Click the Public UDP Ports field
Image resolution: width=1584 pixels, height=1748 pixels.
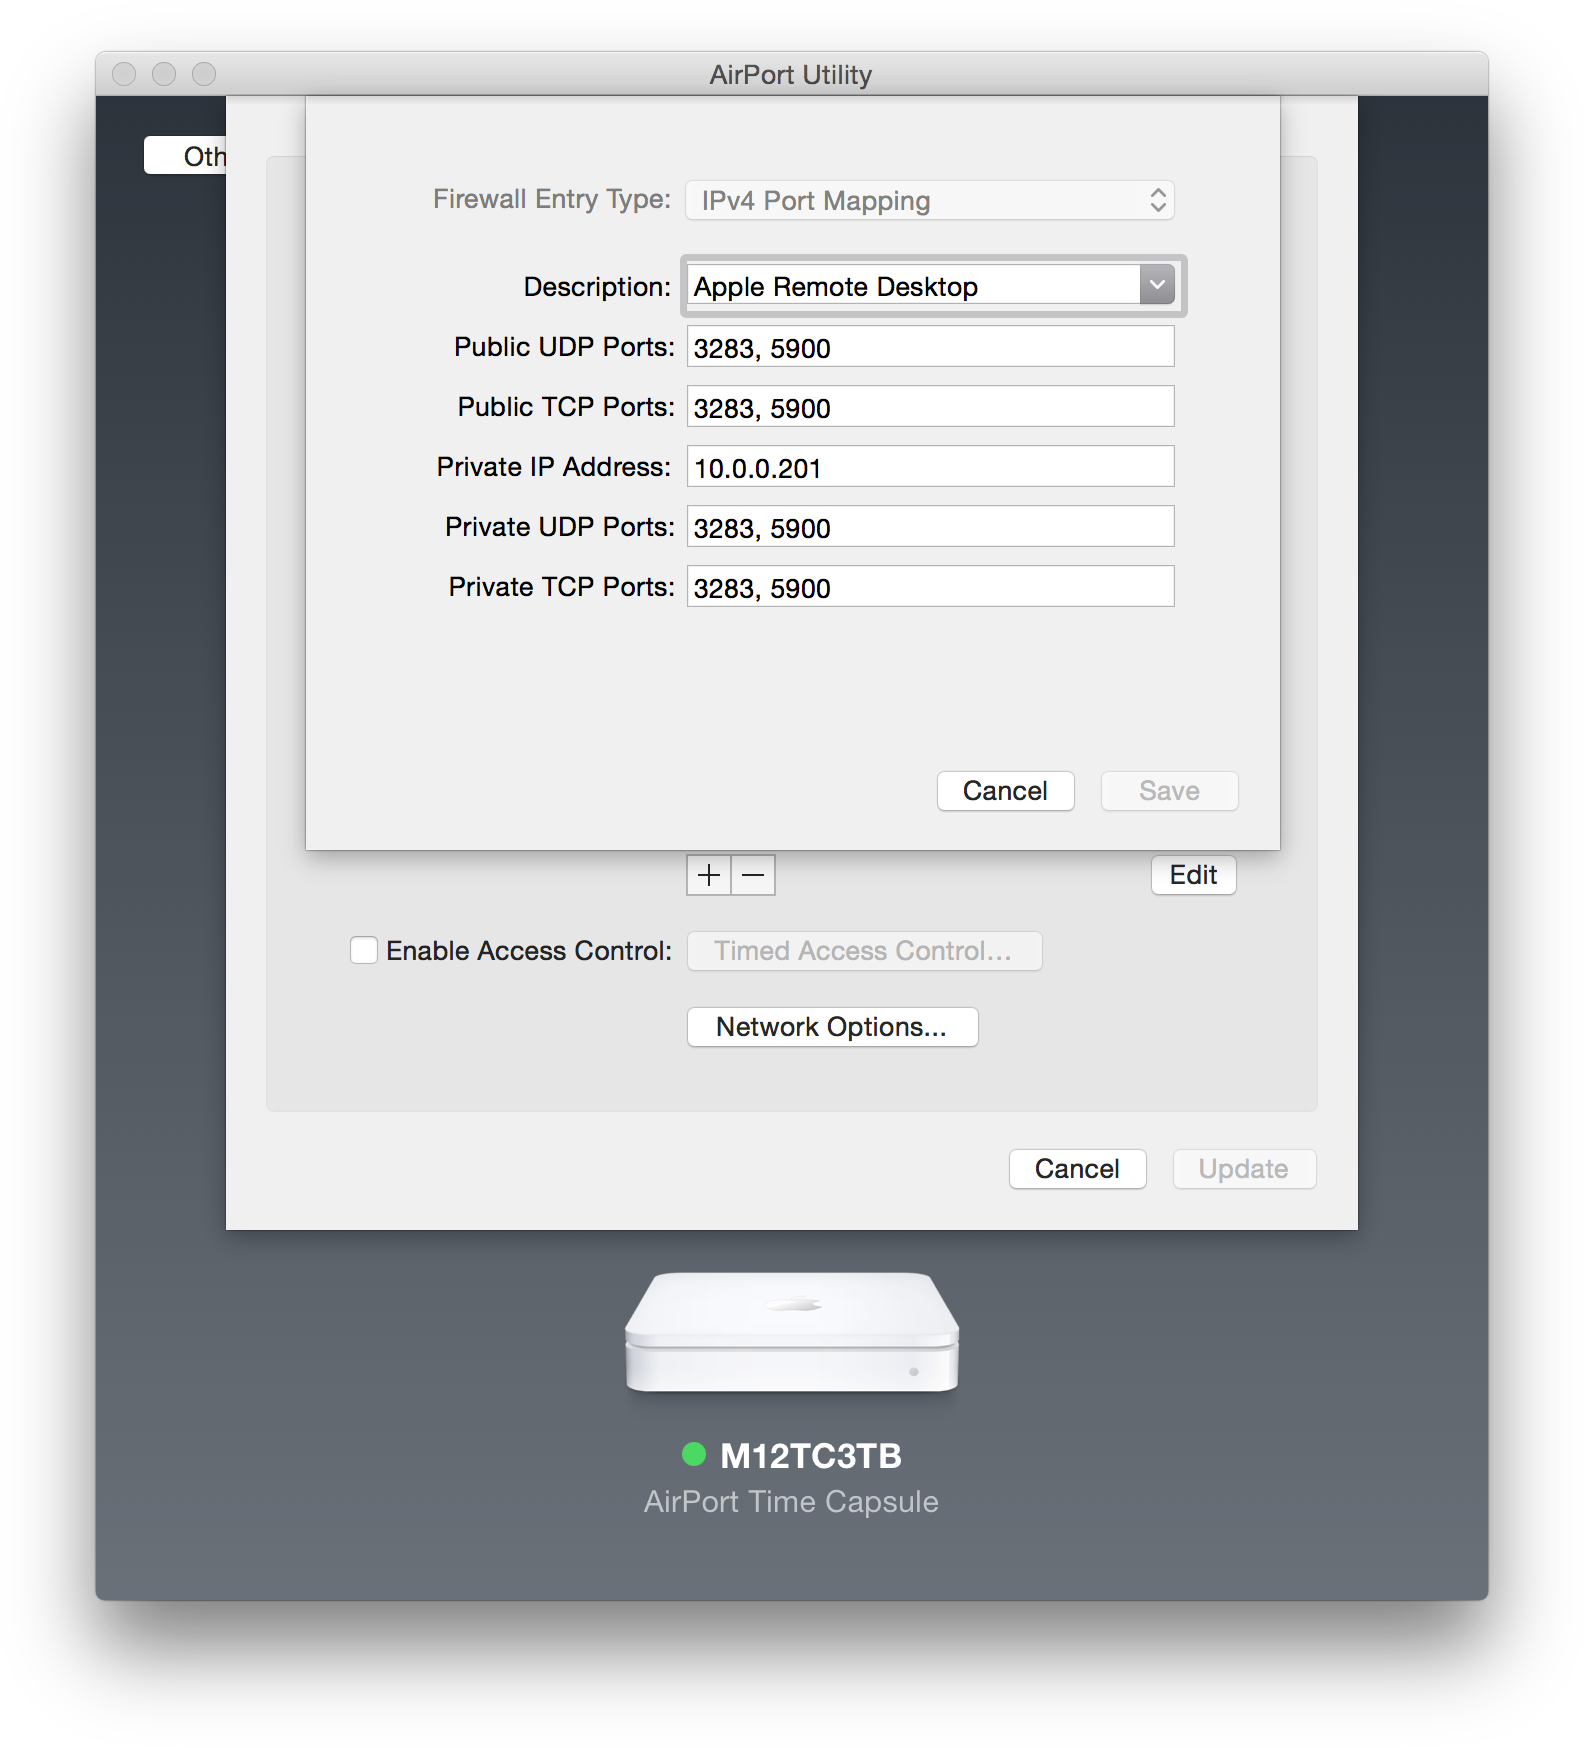(930, 347)
